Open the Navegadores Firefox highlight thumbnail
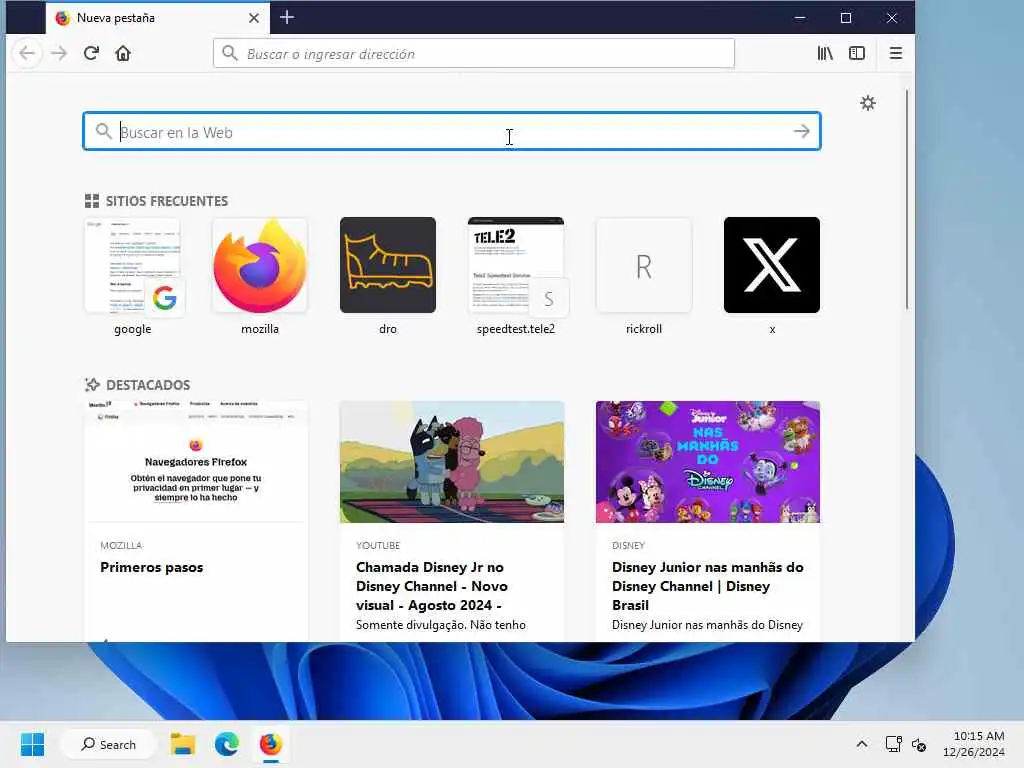Image resolution: width=1024 pixels, height=768 pixels. [196, 462]
